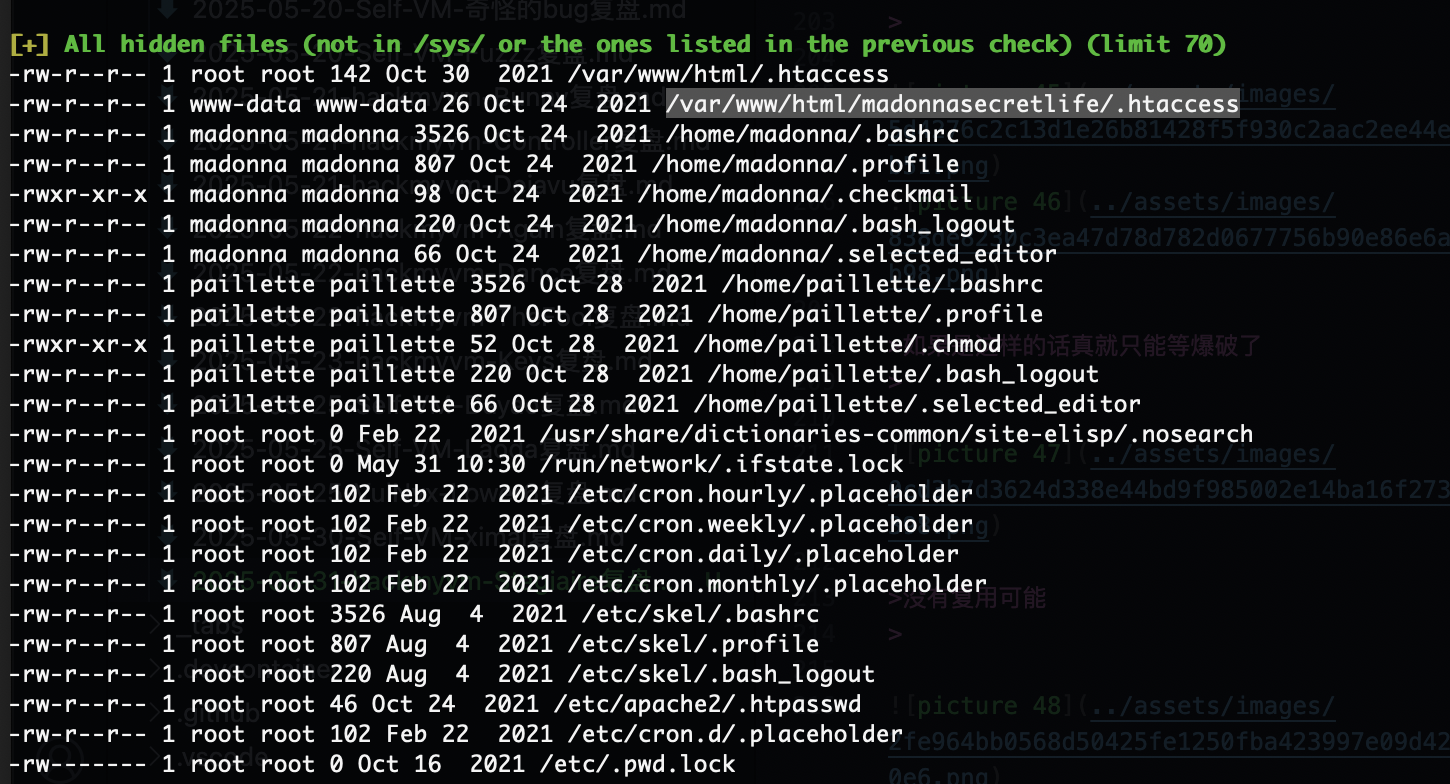Open the ../assets/images/ link after picture 48
The image size is (1450, 784).
pyautogui.click(x=1213, y=706)
